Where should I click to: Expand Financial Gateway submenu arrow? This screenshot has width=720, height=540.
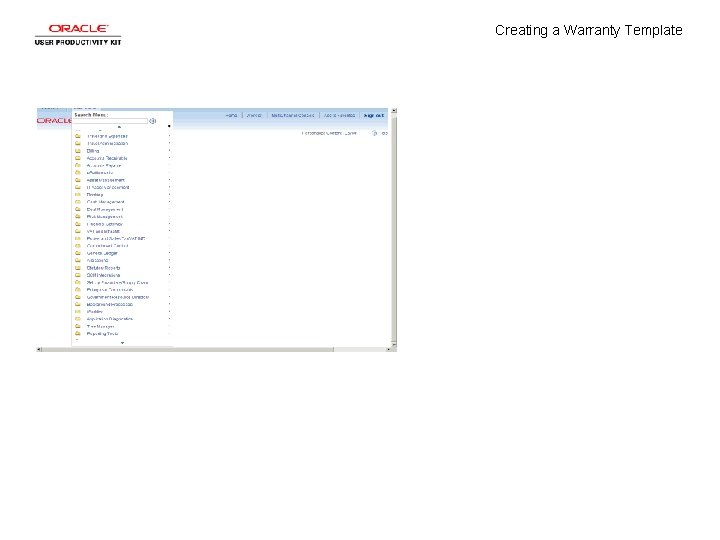(x=169, y=224)
